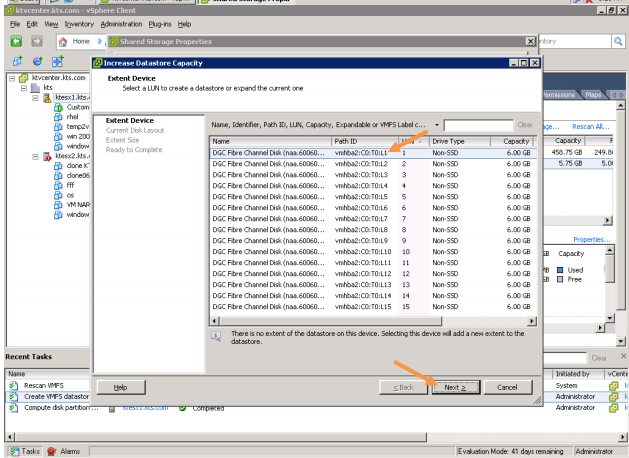Click the disk list scroll-left arrow
The height and width of the screenshot is (458, 629).
[214, 321]
